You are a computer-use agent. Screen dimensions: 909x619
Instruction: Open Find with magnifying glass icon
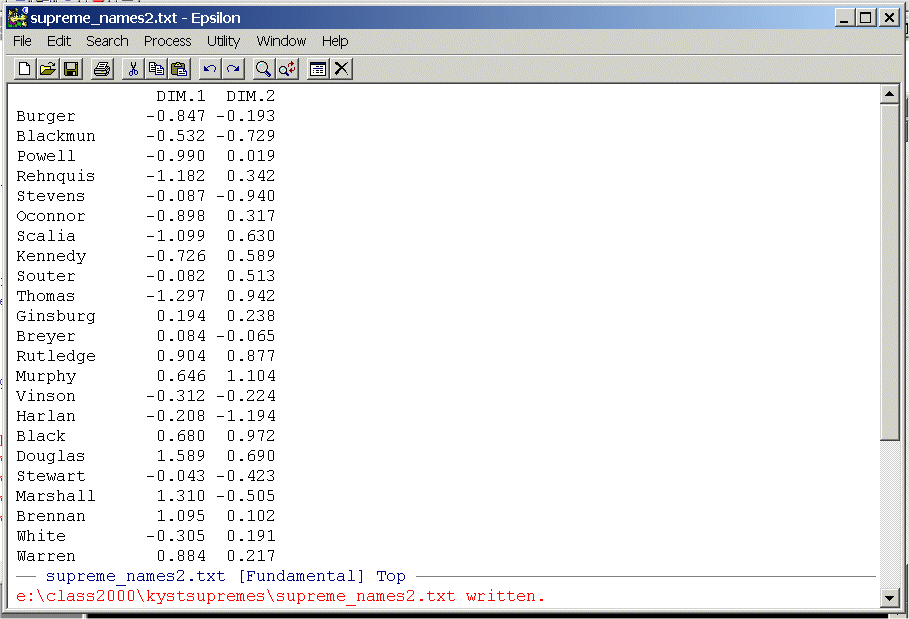point(263,69)
